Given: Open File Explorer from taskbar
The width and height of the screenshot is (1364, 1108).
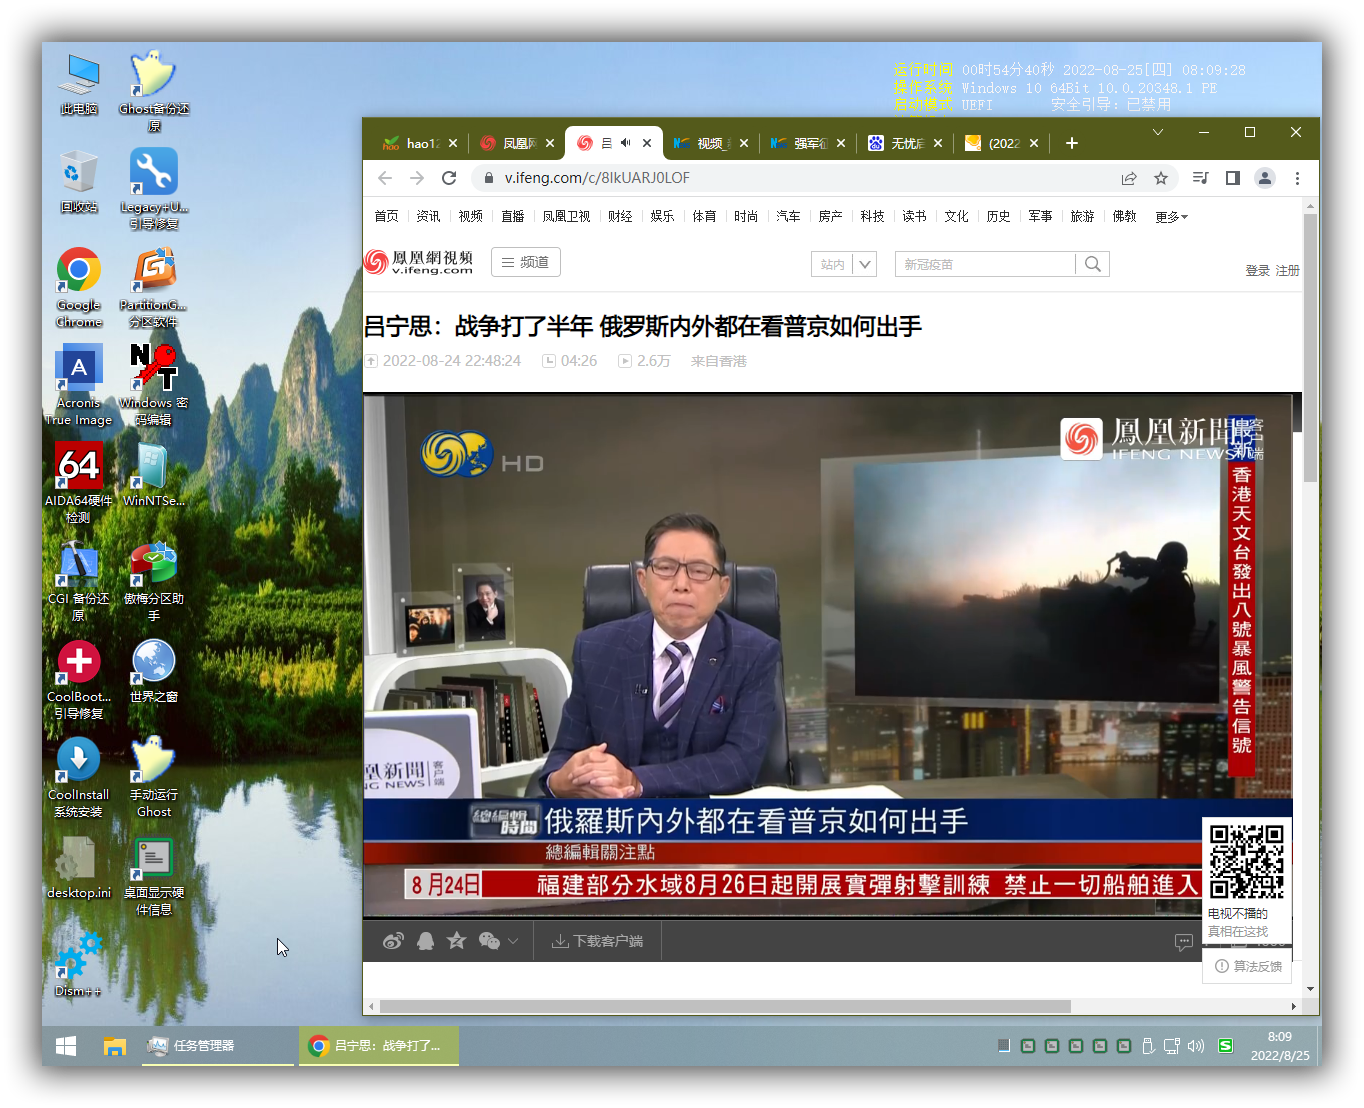Looking at the screenshot, I should point(115,1046).
